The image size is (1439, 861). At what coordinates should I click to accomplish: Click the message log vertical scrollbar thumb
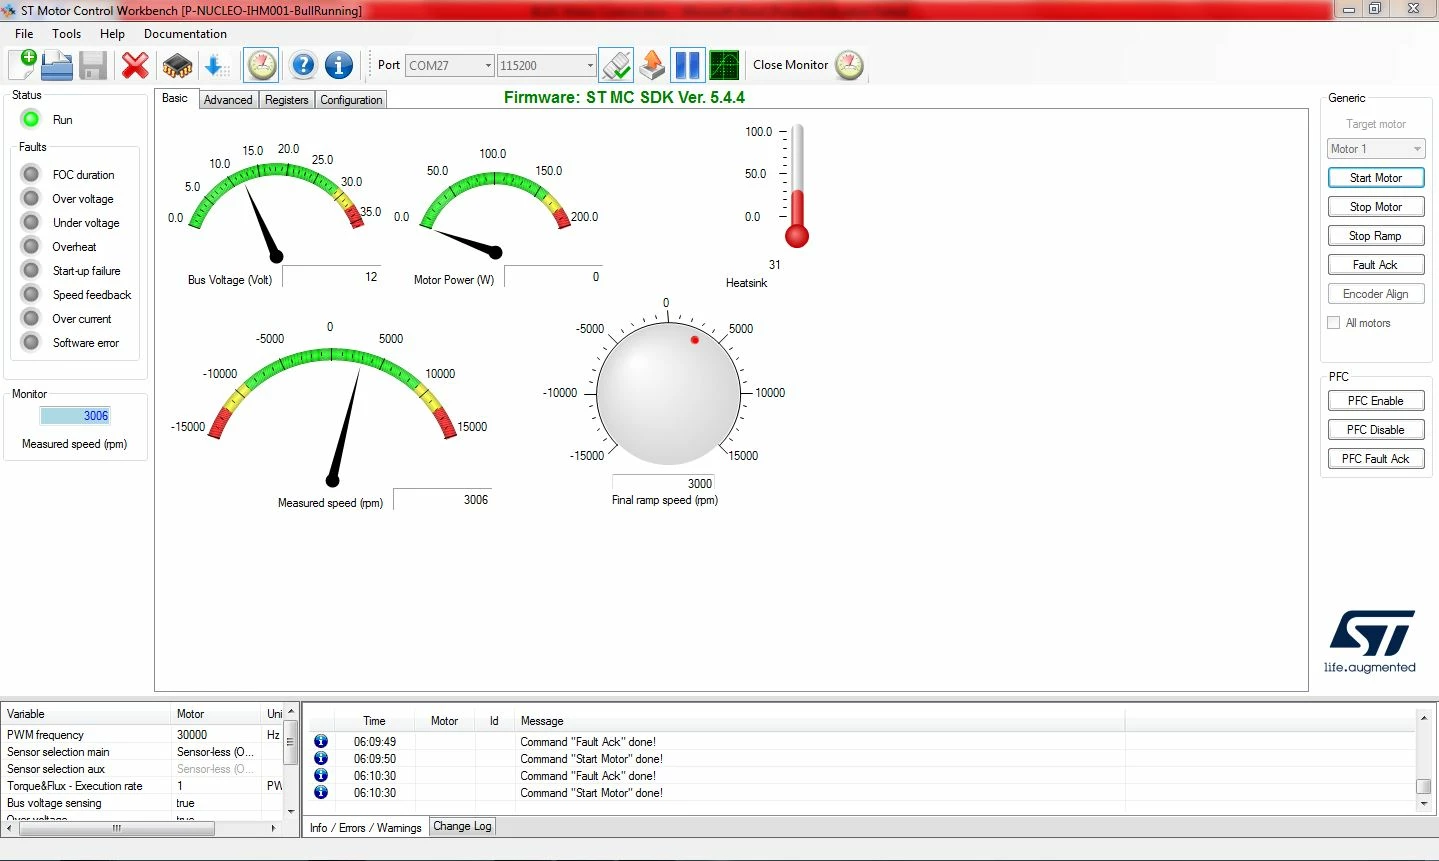click(x=1424, y=786)
